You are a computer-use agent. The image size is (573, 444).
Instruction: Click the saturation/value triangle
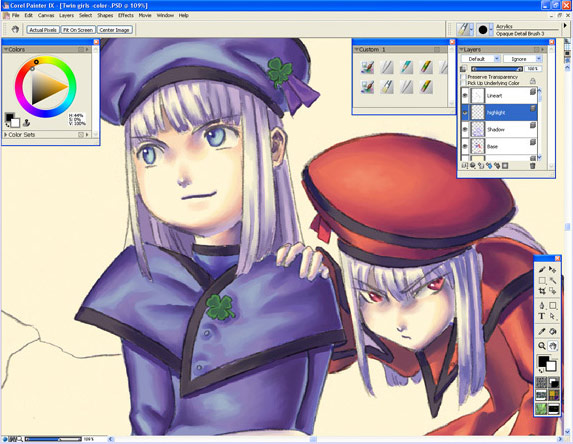pyautogui.click(x=46, y=87)
